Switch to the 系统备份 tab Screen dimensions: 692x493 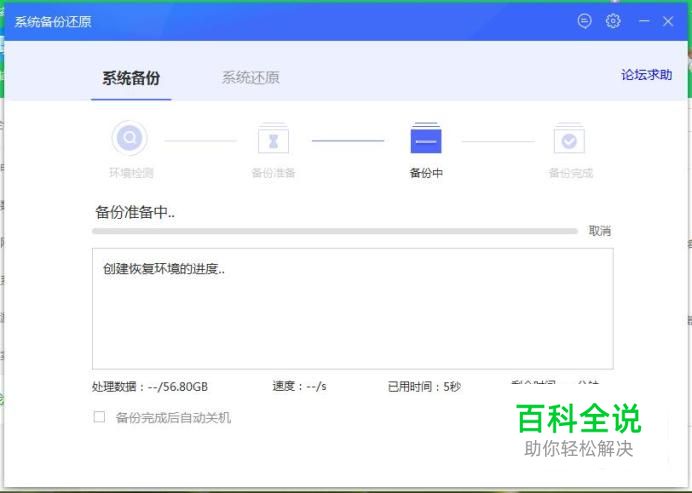[131, 78]
